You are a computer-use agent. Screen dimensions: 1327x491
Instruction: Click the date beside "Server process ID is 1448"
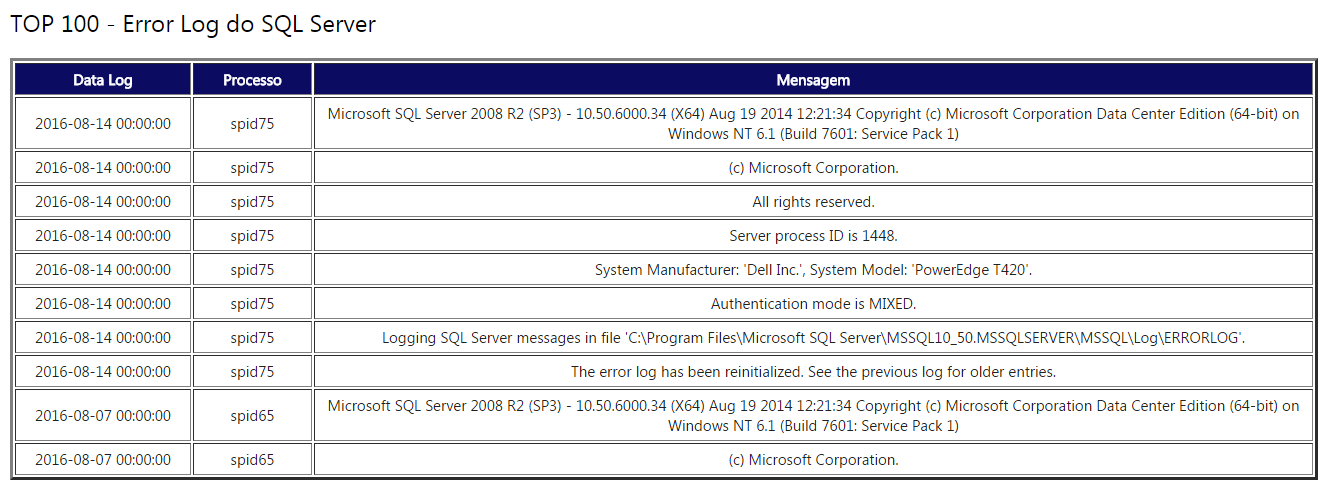click(103, 236)
